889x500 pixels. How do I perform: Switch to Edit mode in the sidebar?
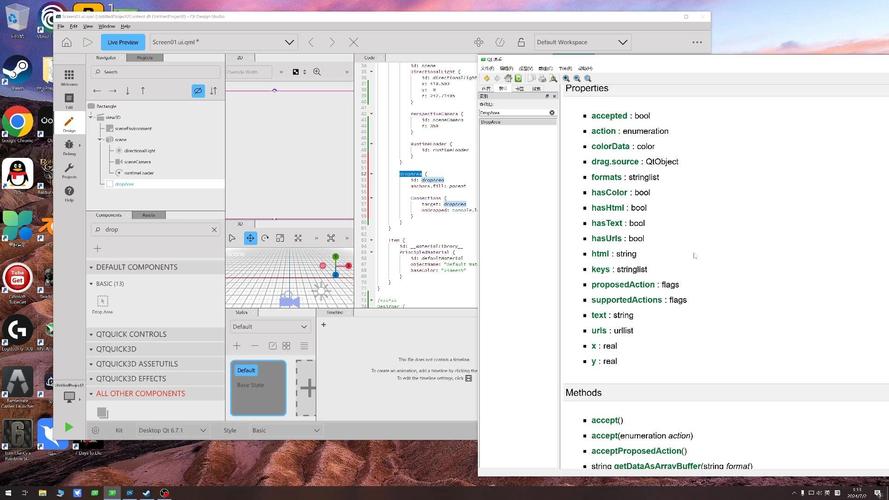(69, 101)
